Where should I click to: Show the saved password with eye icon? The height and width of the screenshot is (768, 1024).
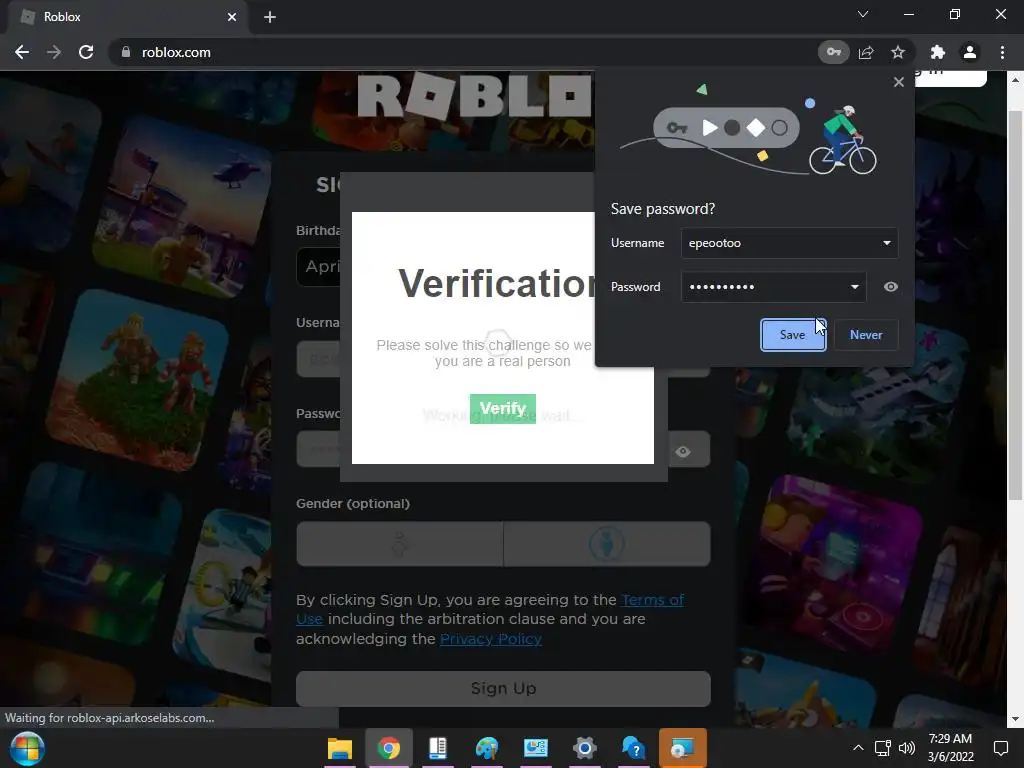click(891, 287)
